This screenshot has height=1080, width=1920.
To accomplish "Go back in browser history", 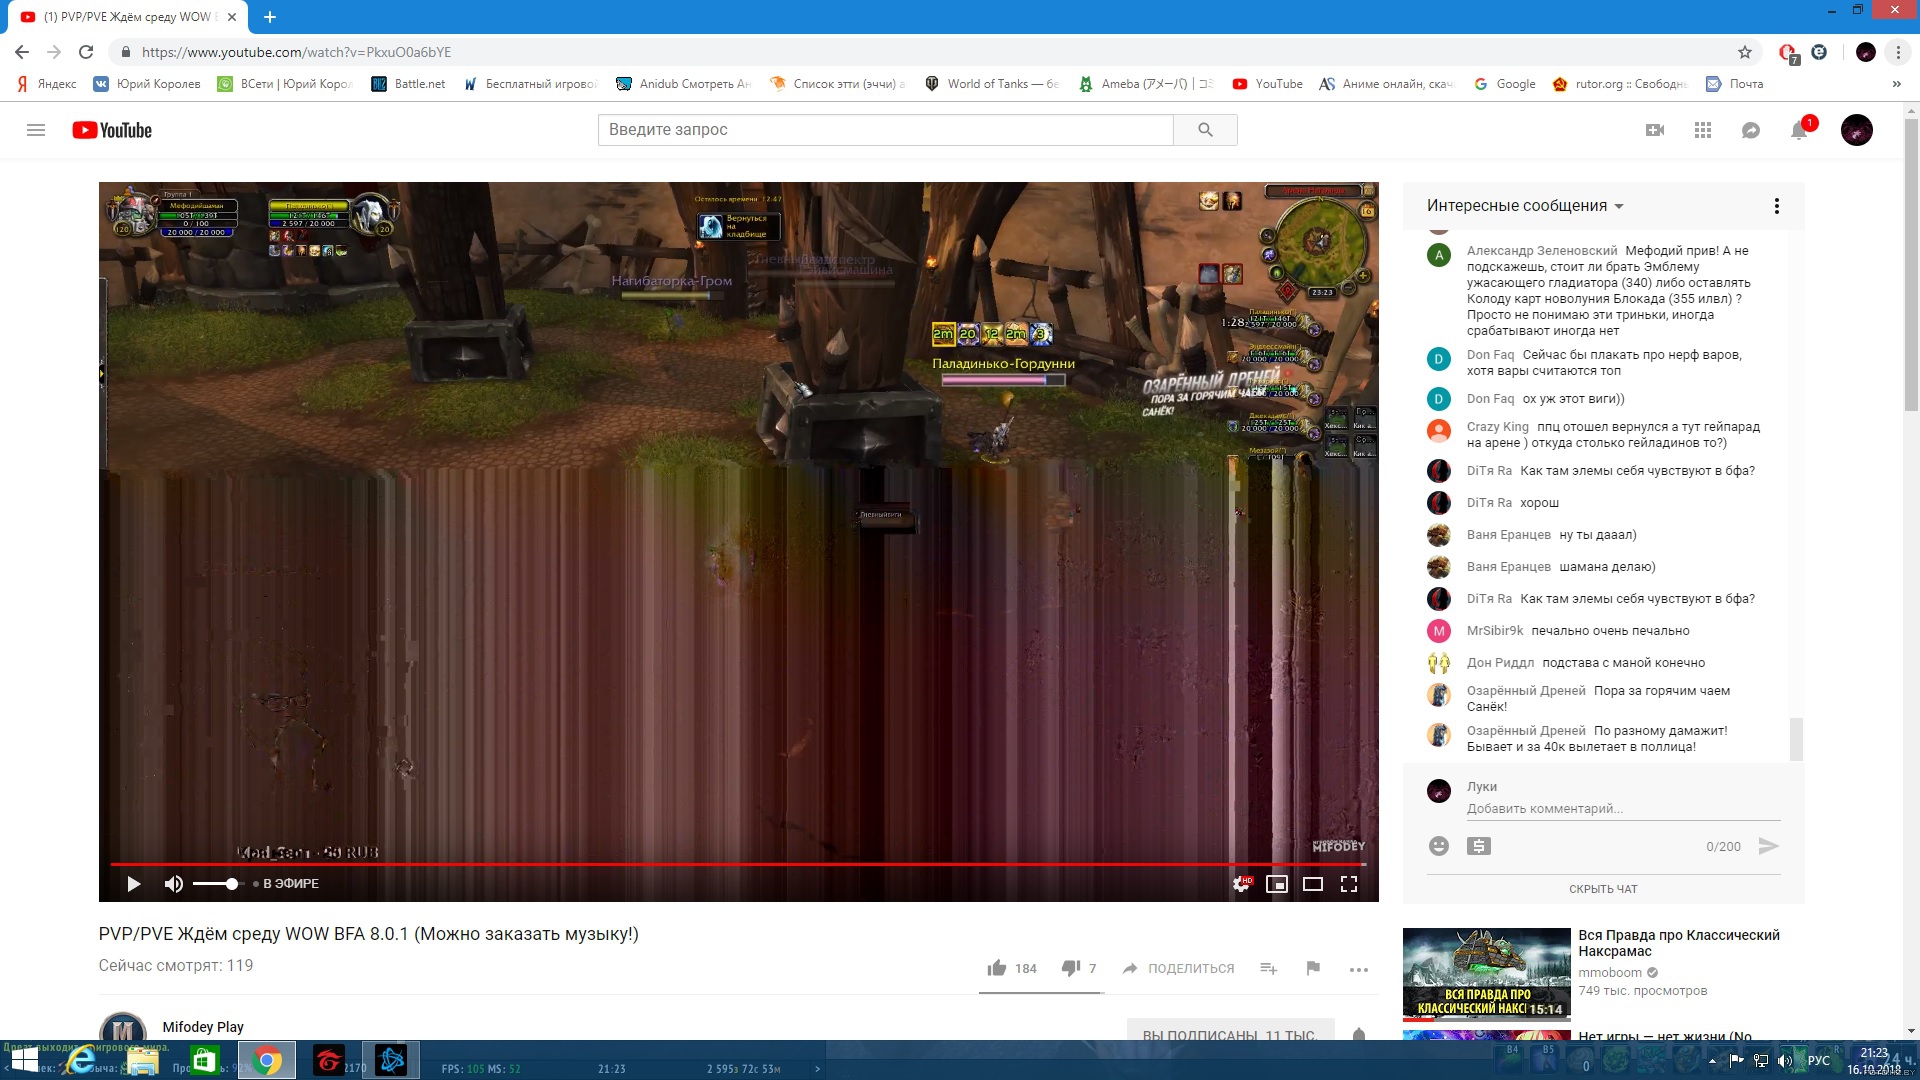I will coord(22,52).
